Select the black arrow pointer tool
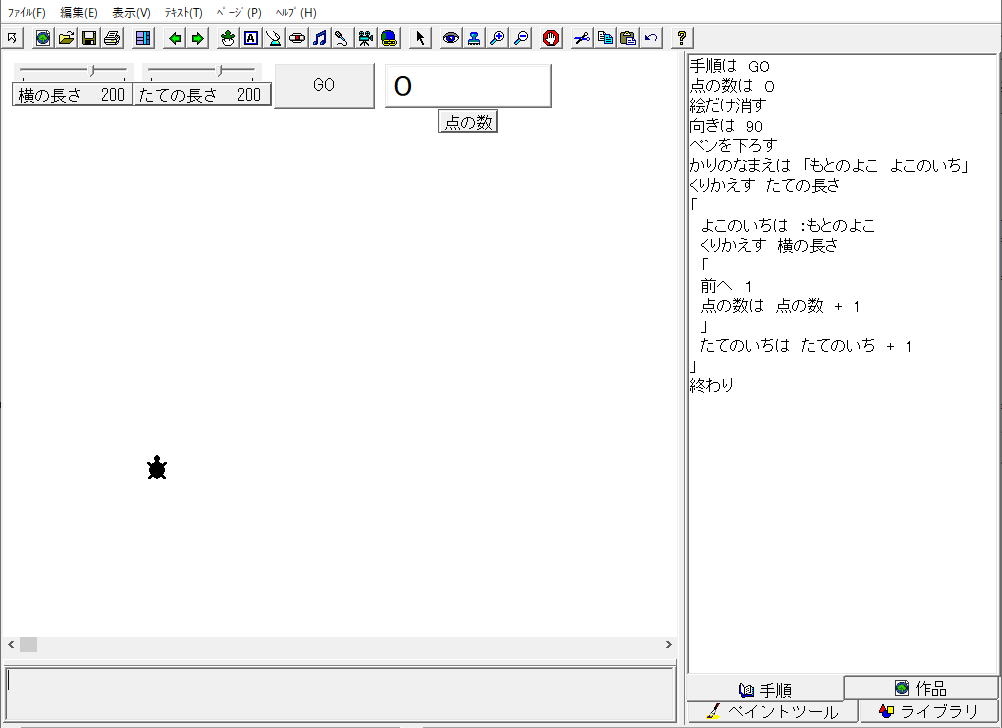Image resolution: width=1002 pixels, height=728 pixels. 420,38
